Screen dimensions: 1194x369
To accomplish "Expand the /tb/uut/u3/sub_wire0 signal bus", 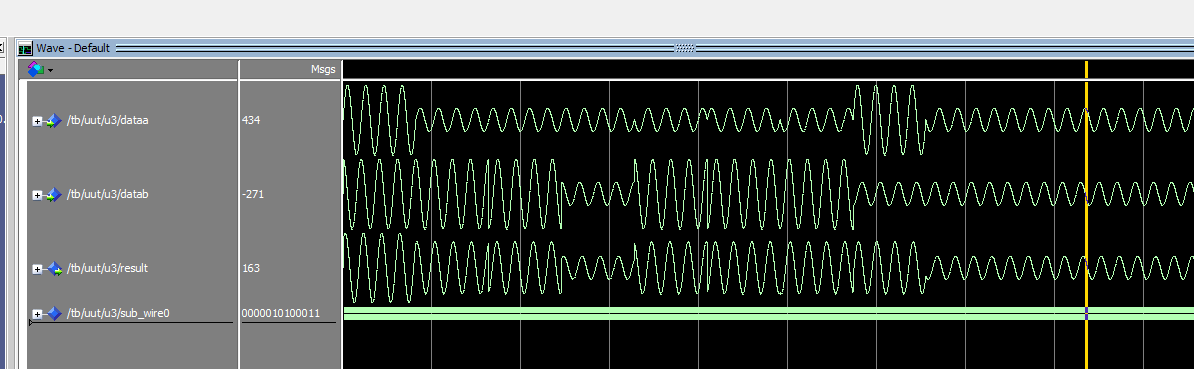I will pyautogui.click(x=37, y=314).
